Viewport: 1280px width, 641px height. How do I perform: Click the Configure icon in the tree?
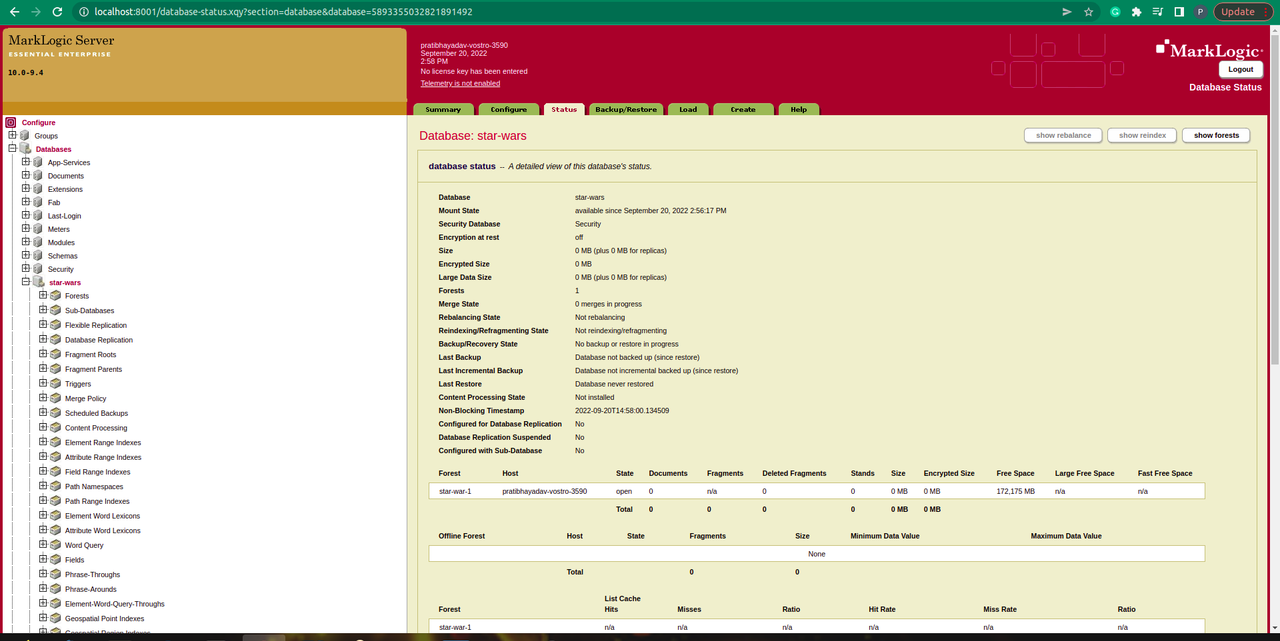(x=11, y=122)
